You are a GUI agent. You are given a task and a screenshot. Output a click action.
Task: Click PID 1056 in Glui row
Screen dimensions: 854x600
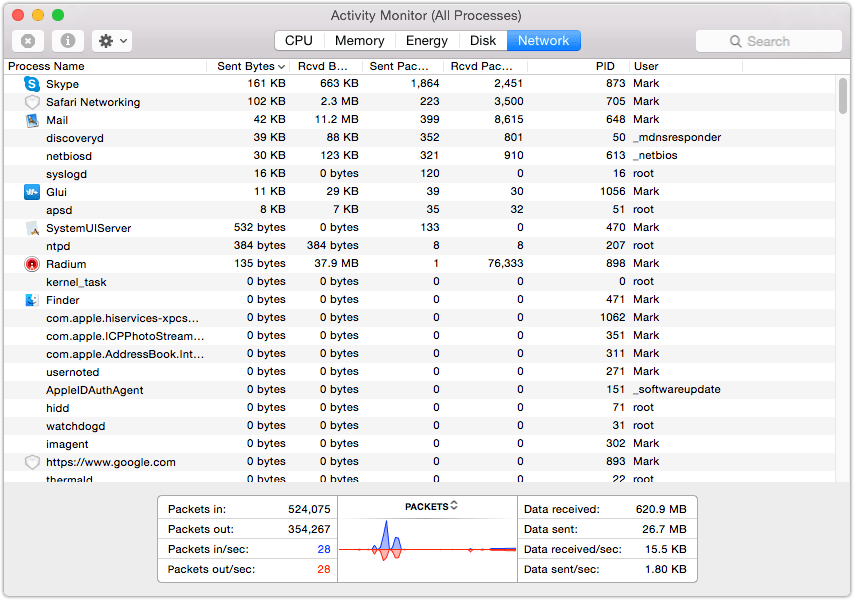(x=613, y=191)
